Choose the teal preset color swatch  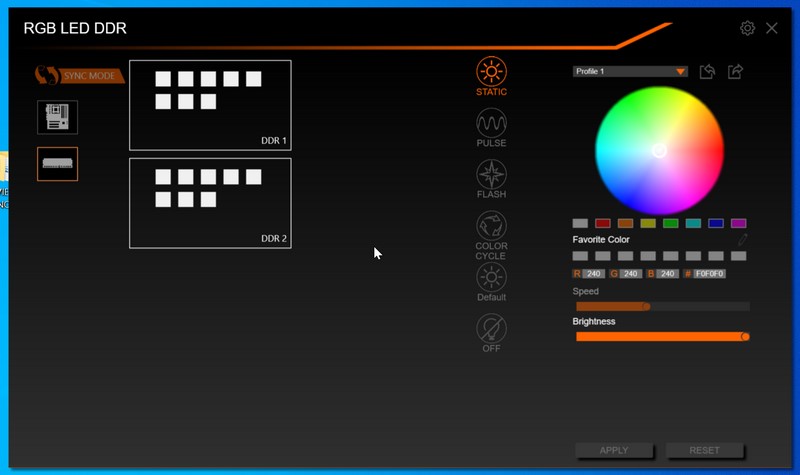[693, 223]
